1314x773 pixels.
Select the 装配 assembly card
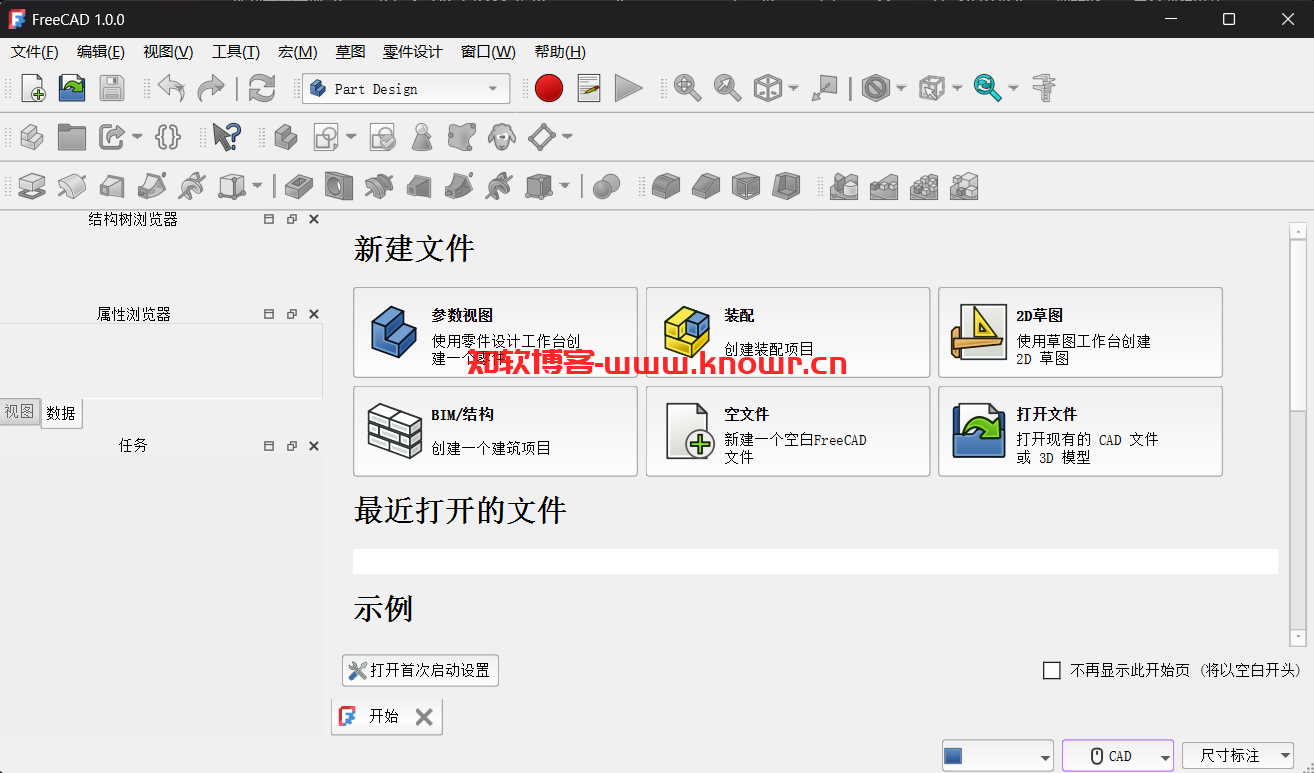pos(788,332)
